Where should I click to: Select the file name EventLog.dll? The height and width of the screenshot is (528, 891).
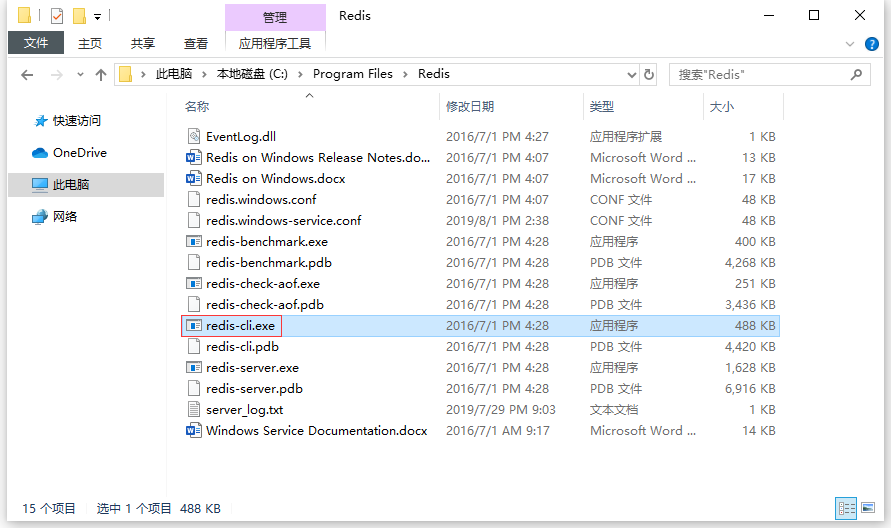[241, 136]
